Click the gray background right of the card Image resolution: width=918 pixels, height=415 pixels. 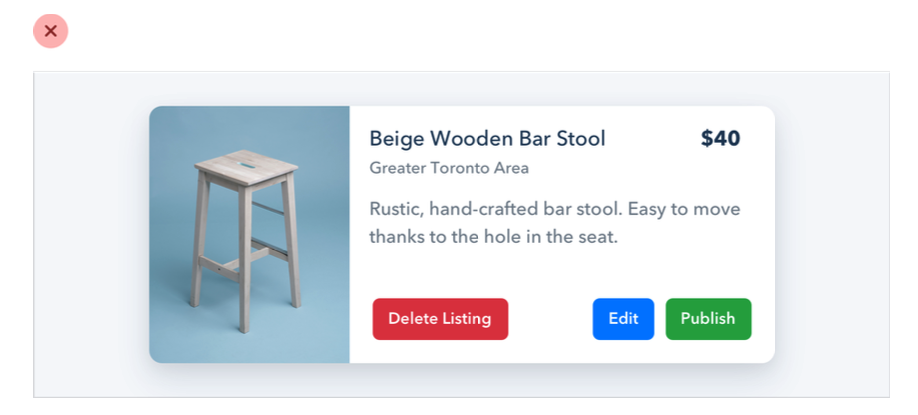[832, 234]
